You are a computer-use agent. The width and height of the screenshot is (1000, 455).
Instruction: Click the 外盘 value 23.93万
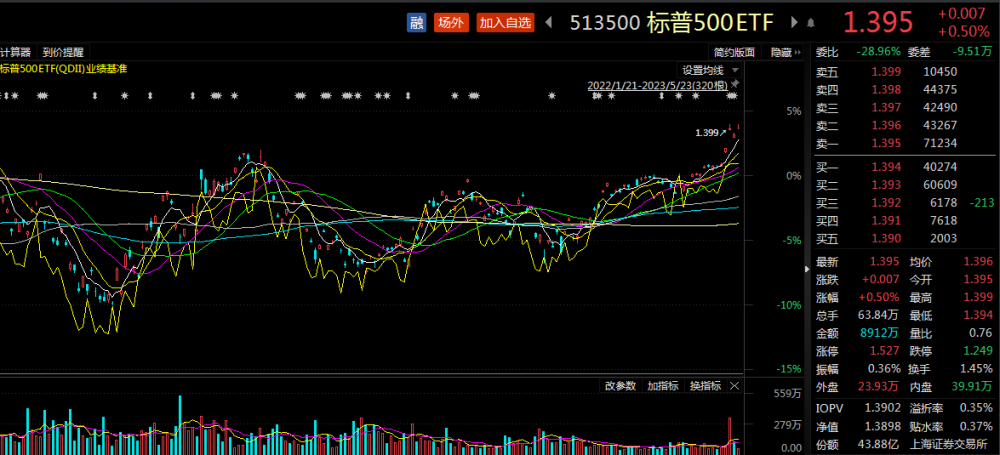click(879, 387)
